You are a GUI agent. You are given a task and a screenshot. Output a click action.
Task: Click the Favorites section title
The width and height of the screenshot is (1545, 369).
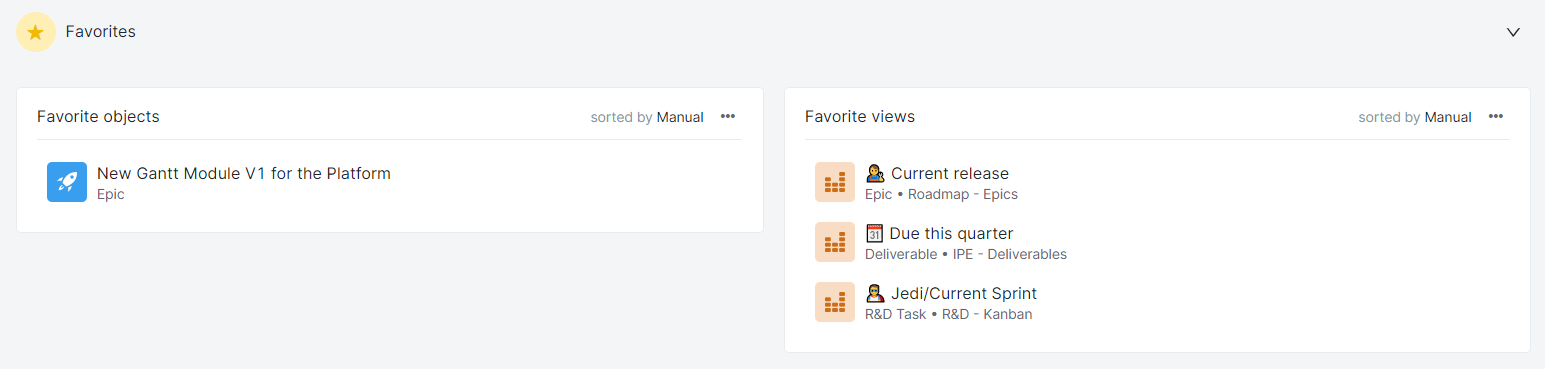[101, 32]
